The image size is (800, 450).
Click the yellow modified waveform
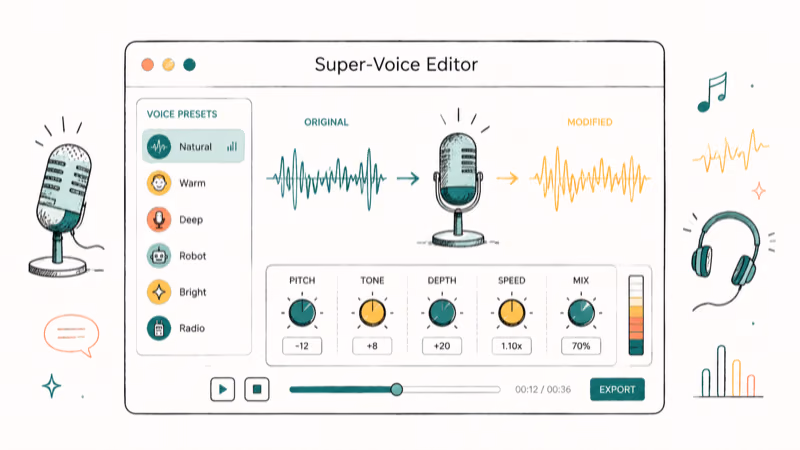(590, 179)
